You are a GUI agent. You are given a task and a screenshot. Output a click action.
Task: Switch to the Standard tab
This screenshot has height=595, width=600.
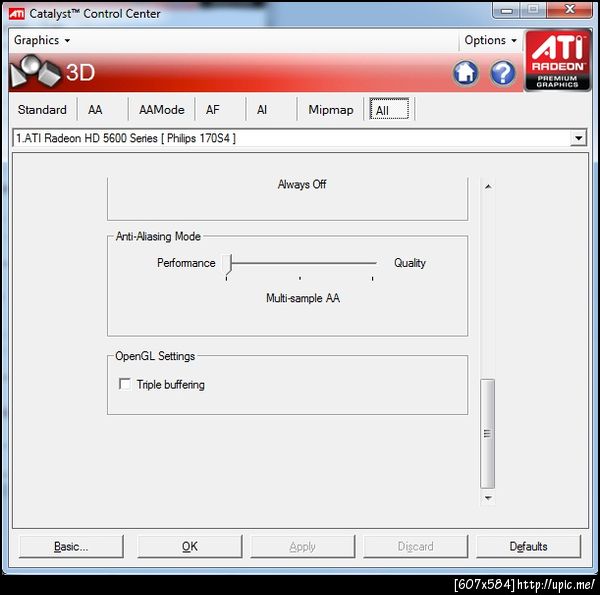pyautogui.click(x=42, y=110)
